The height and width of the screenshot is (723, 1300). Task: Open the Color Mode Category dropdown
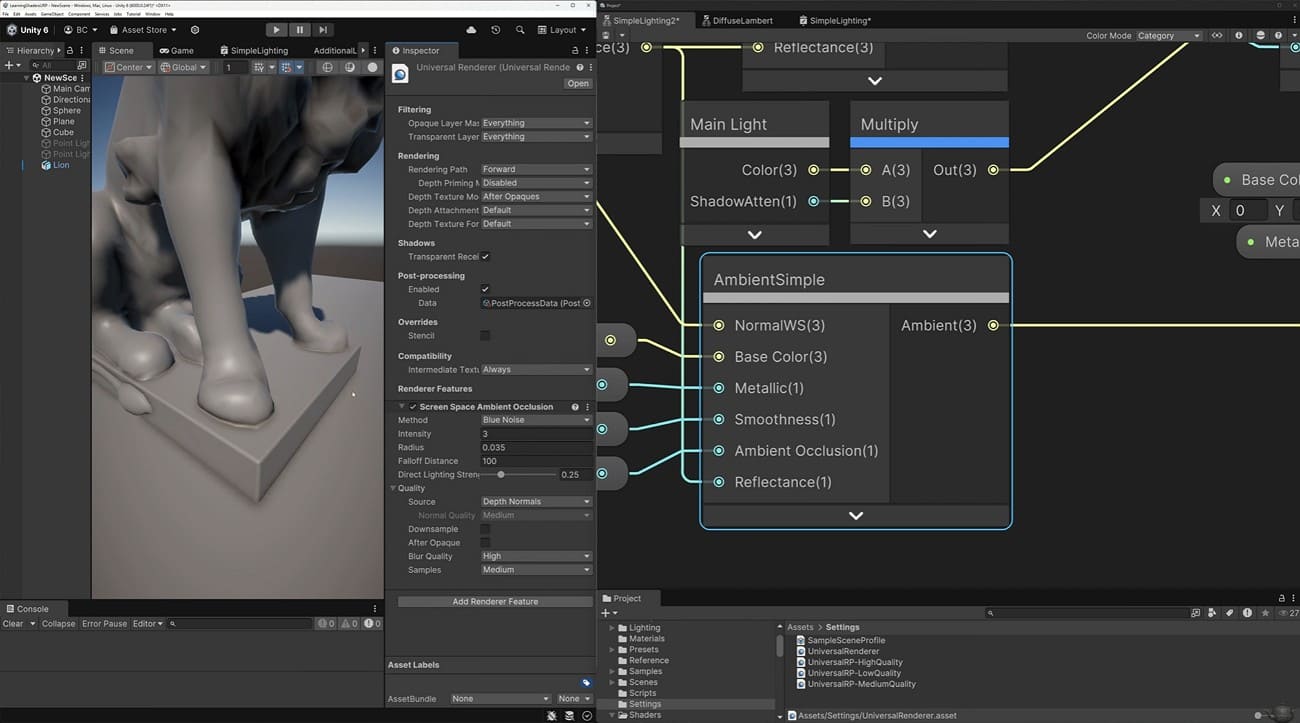(x=1167, y=35)
